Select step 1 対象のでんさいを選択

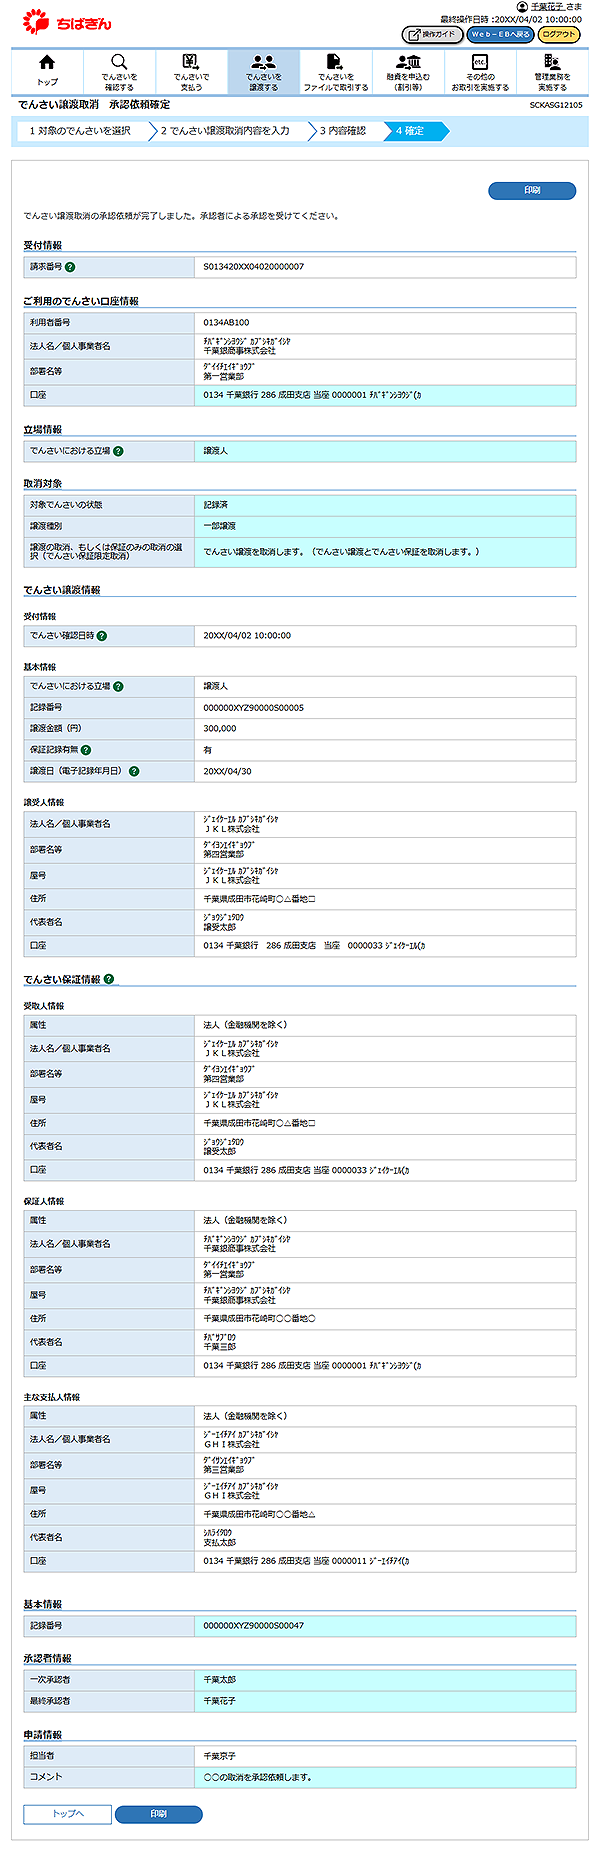(x=80, y=131)
